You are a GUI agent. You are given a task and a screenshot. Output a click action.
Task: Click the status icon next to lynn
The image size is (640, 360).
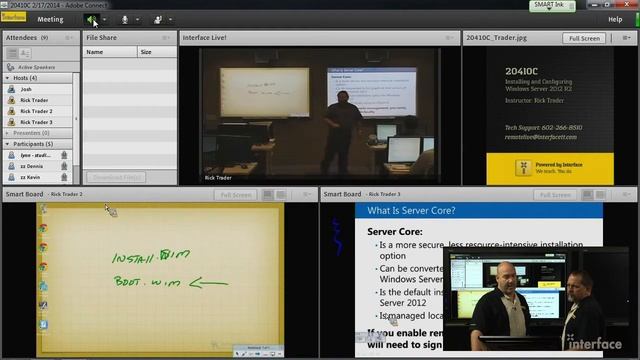point(64,155)
